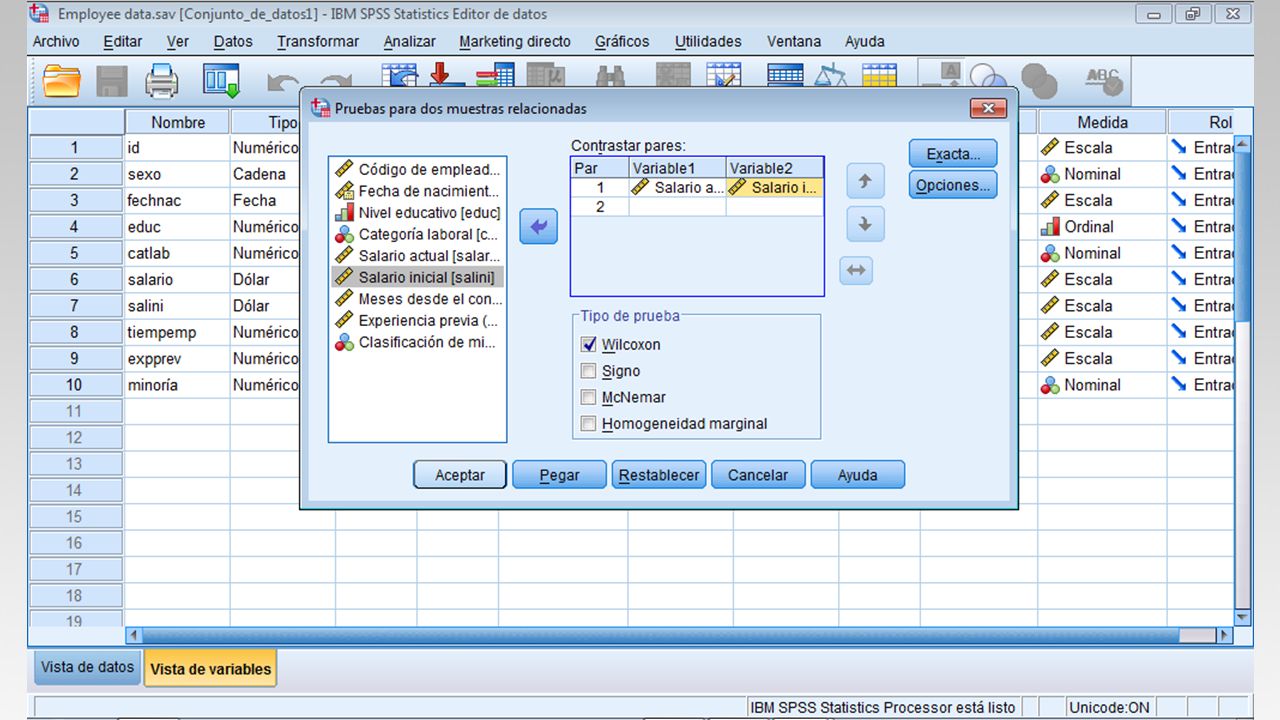Image resolution: width=1280 pixels, height=720 pixels.
Task: Click the Ordinal measure cell for educ
Action: (1102, 227)
